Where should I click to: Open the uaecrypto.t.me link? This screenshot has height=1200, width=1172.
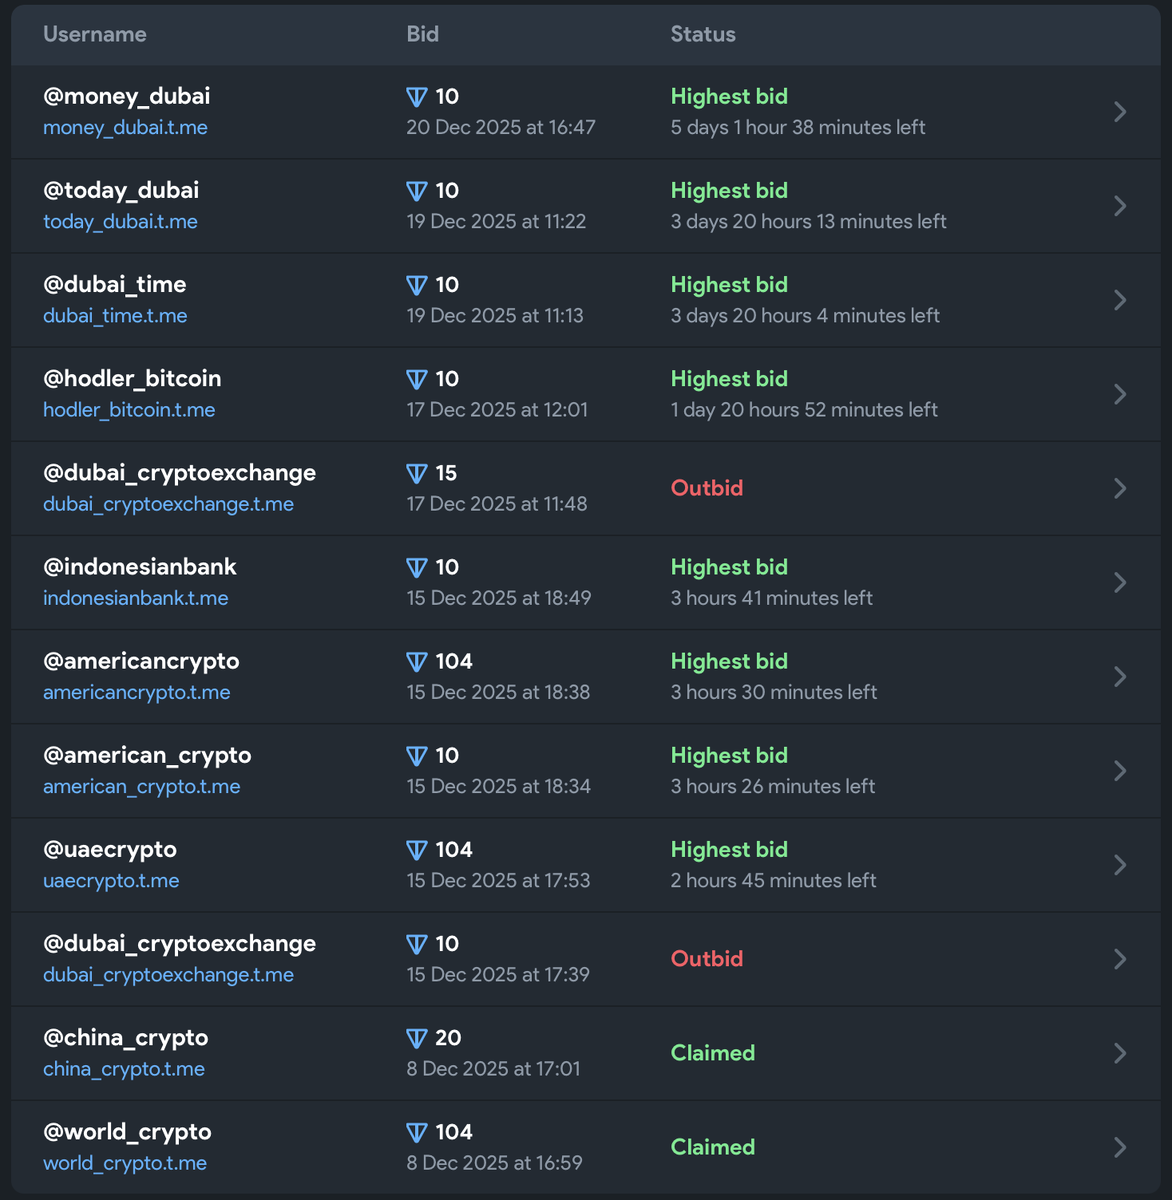111,881
